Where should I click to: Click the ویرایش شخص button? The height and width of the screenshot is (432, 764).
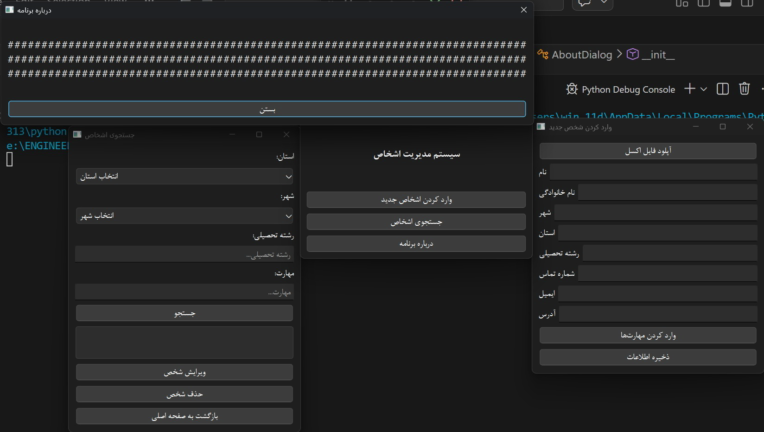coord(185,372)
